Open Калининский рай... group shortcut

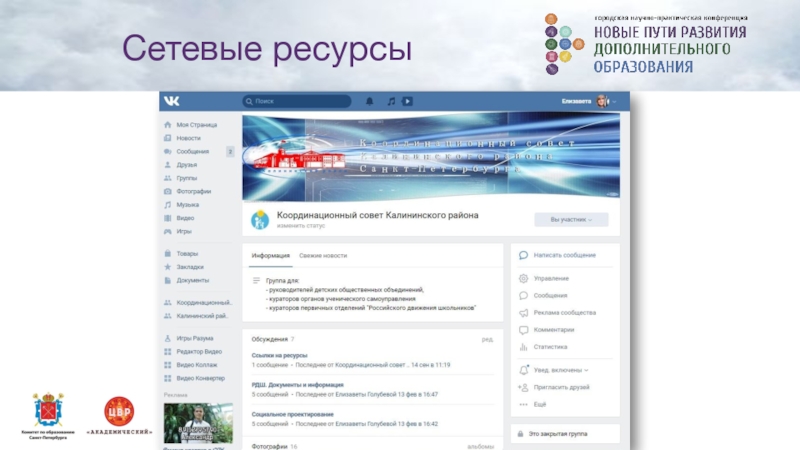tap(202, 316)
